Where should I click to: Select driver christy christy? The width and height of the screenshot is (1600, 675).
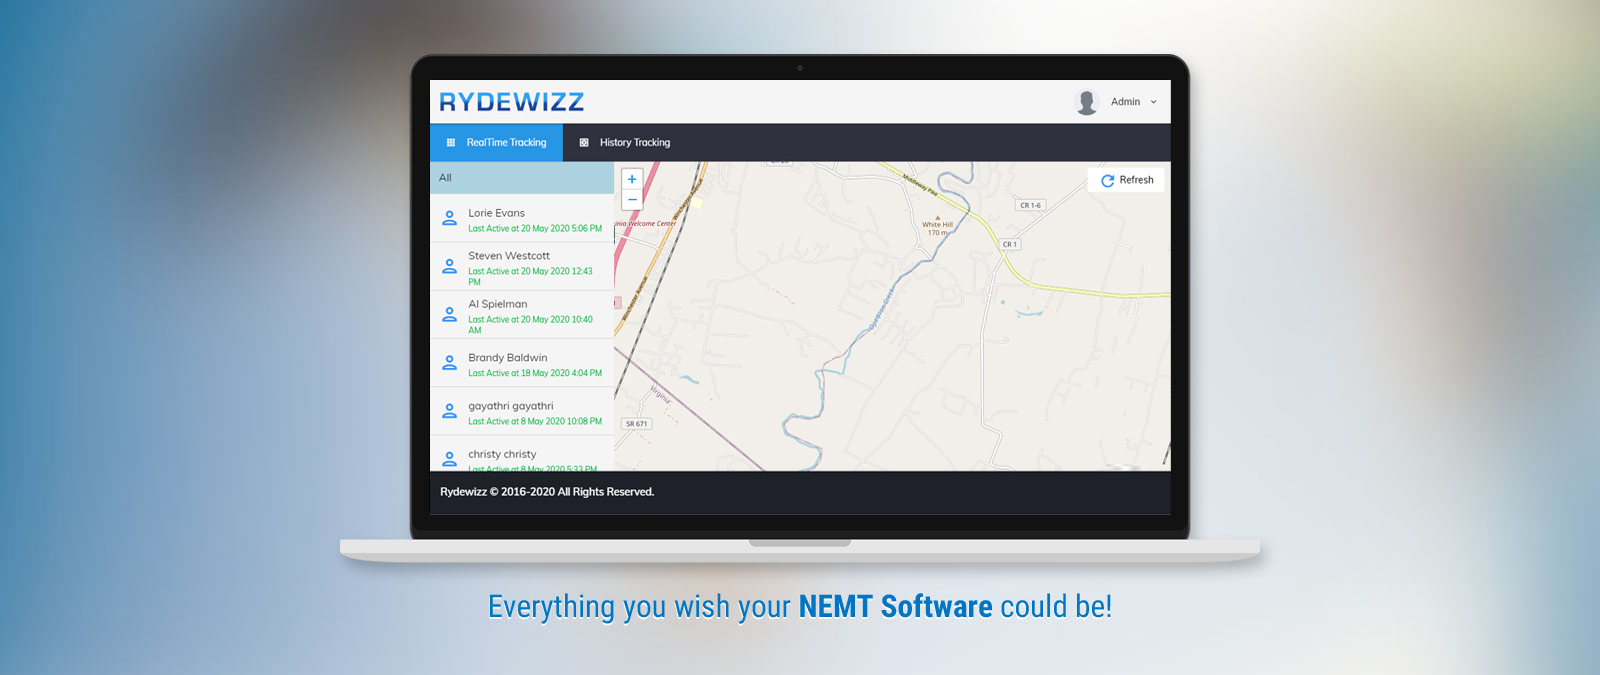click(522, 453)
